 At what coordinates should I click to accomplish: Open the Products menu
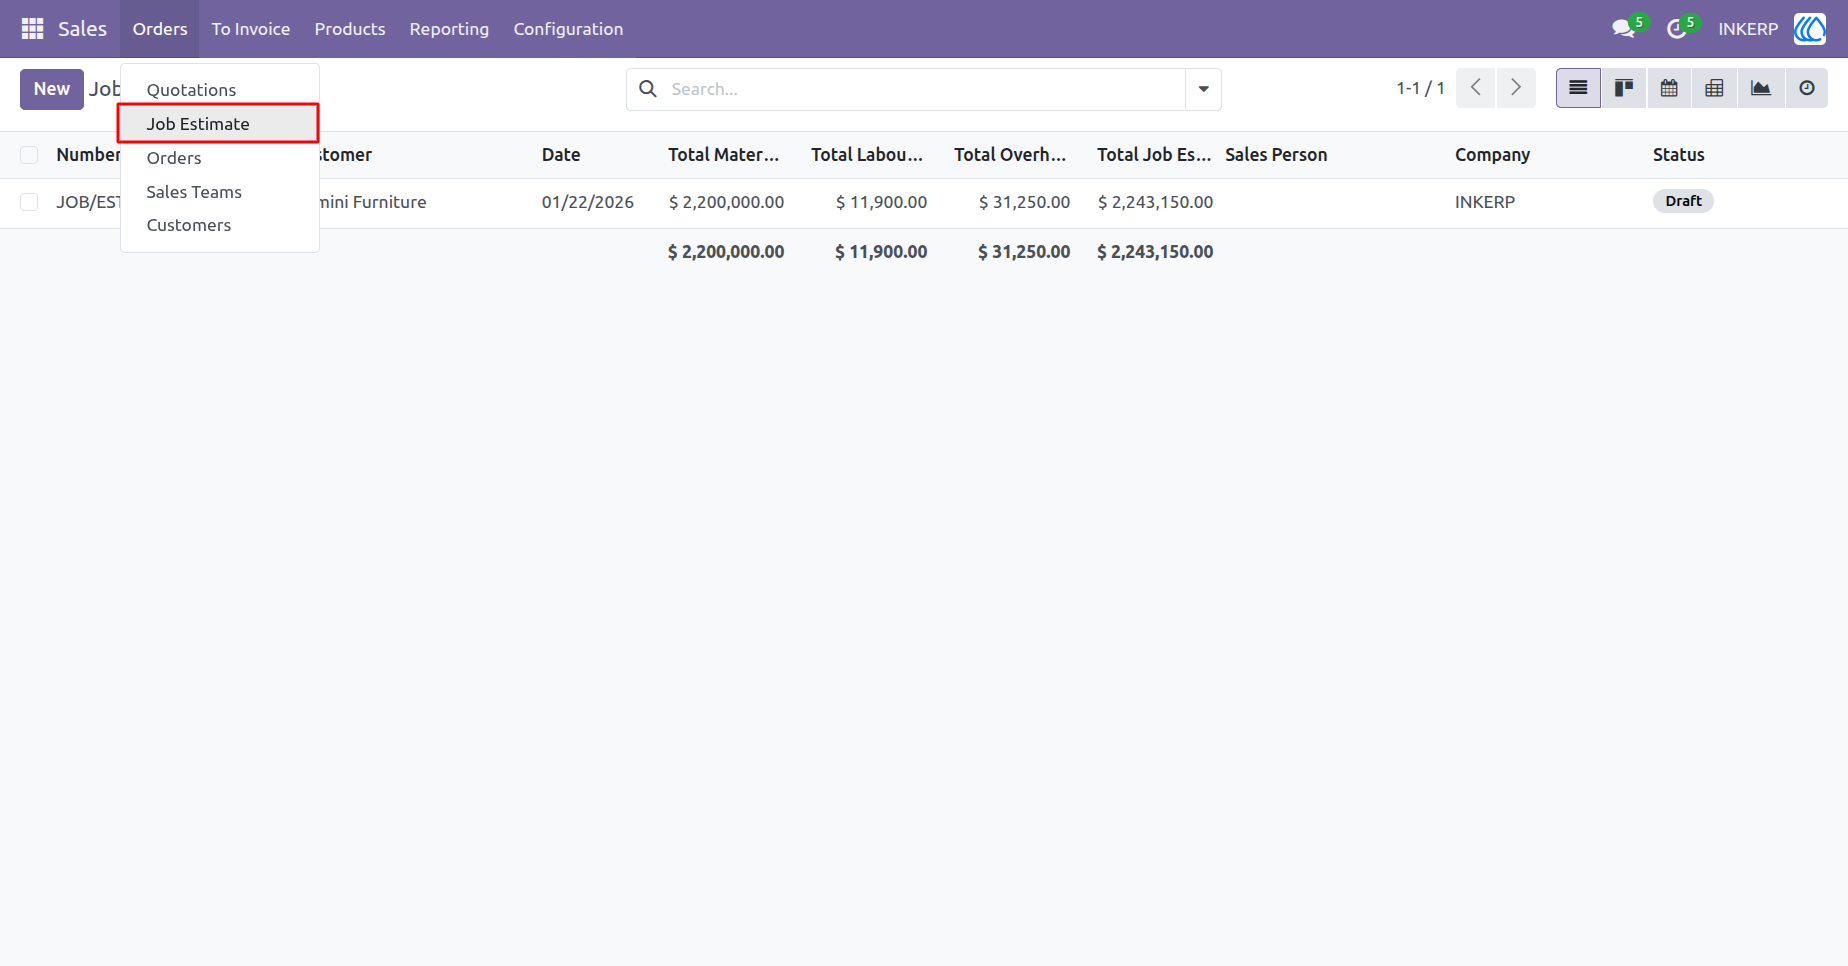click(350, 29)
